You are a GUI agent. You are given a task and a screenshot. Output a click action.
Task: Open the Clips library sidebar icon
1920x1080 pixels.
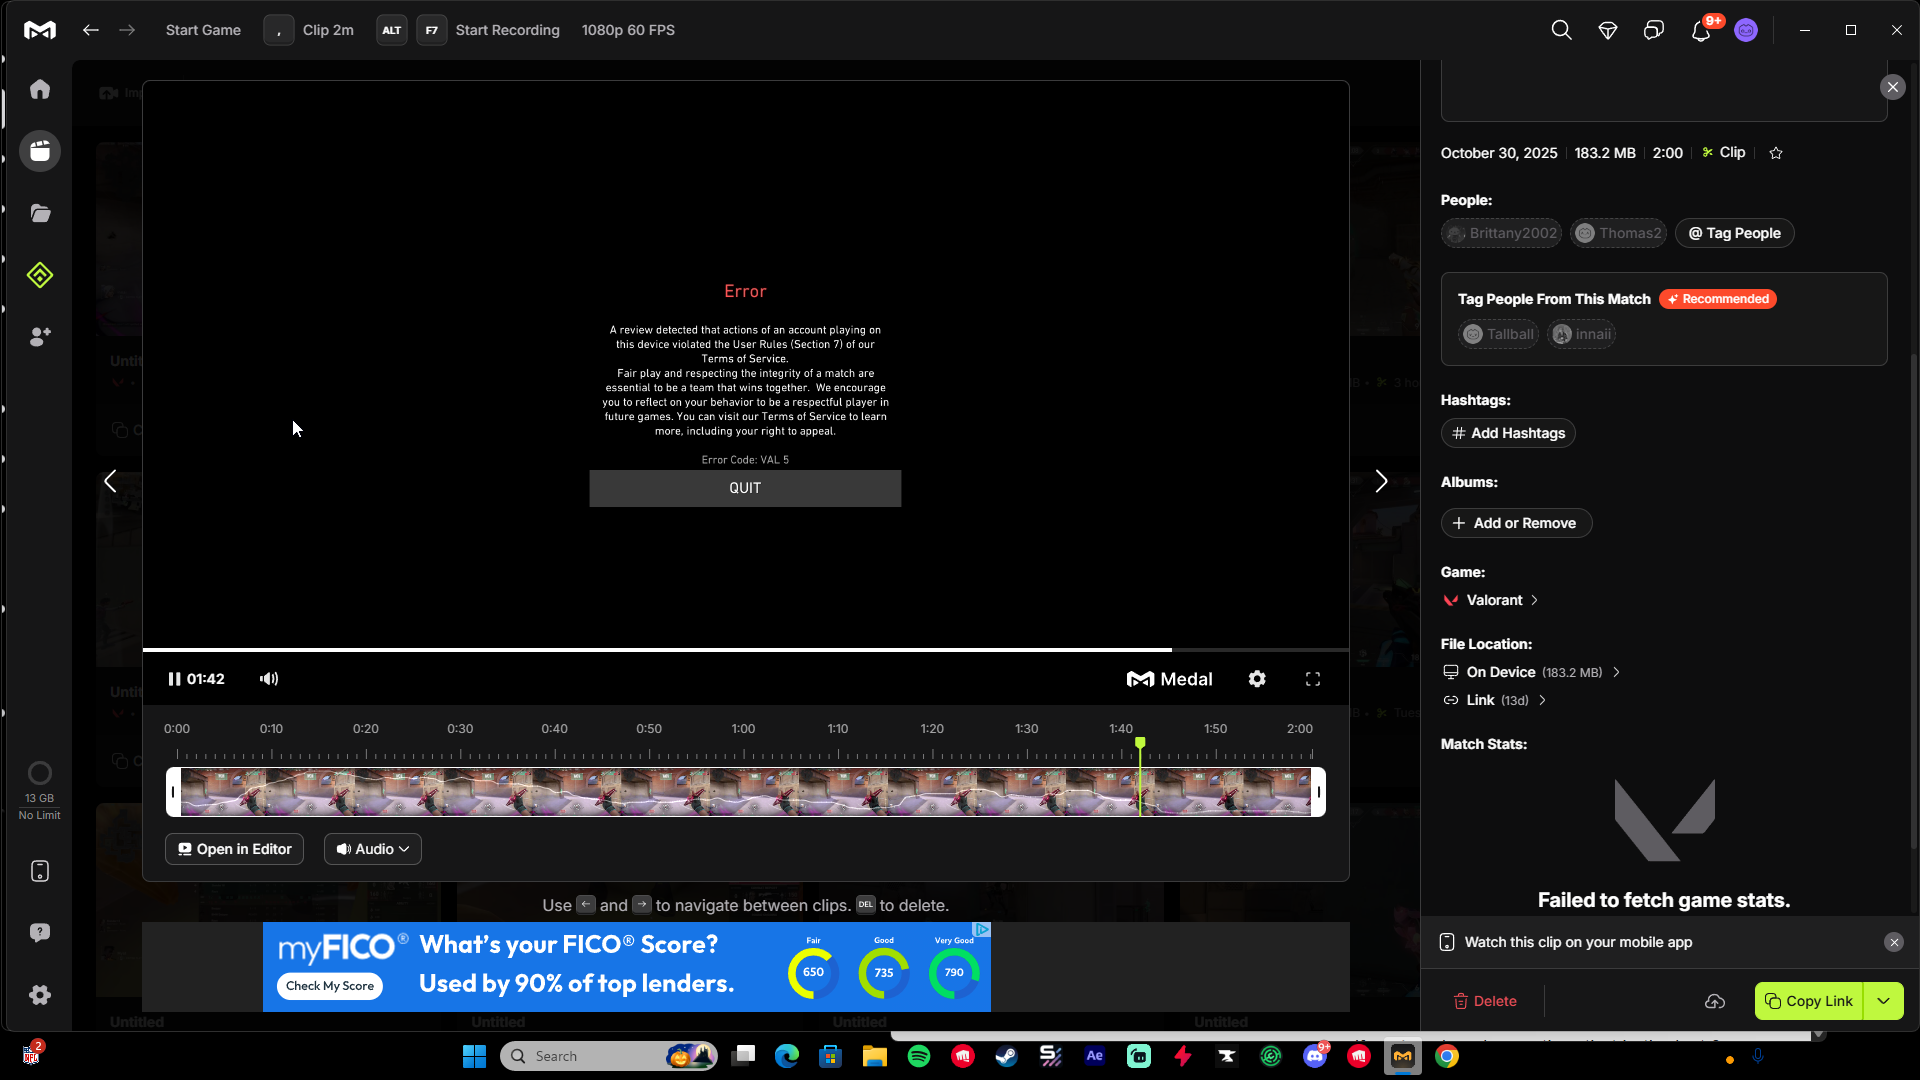point(40,151)
